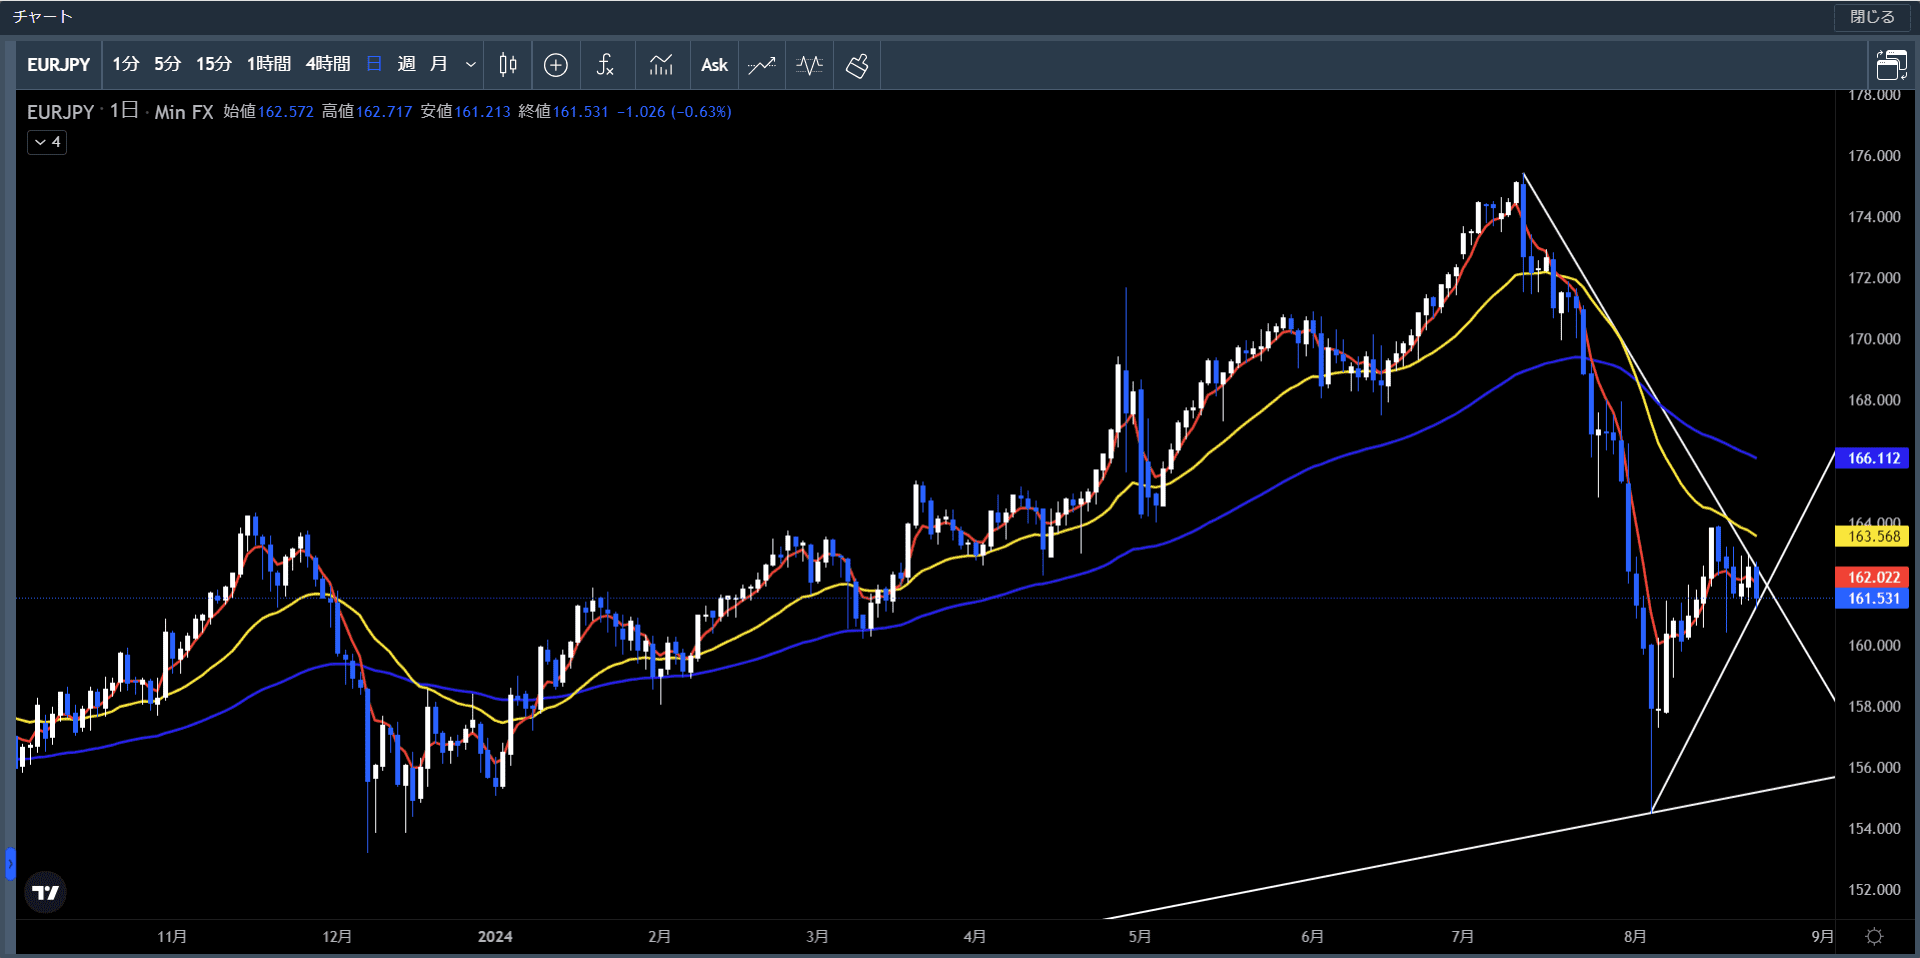Click the 161.531 current price label

point(1873,598)
